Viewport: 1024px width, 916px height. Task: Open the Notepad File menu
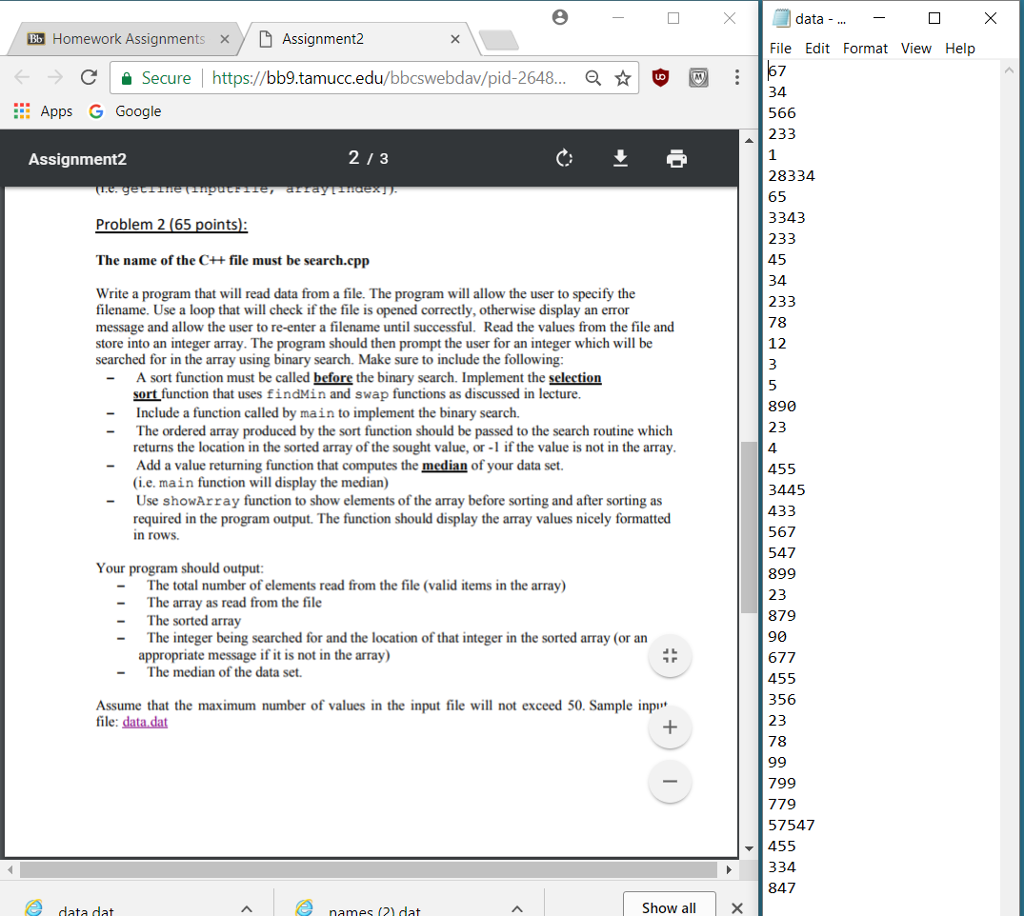[781, 48]
